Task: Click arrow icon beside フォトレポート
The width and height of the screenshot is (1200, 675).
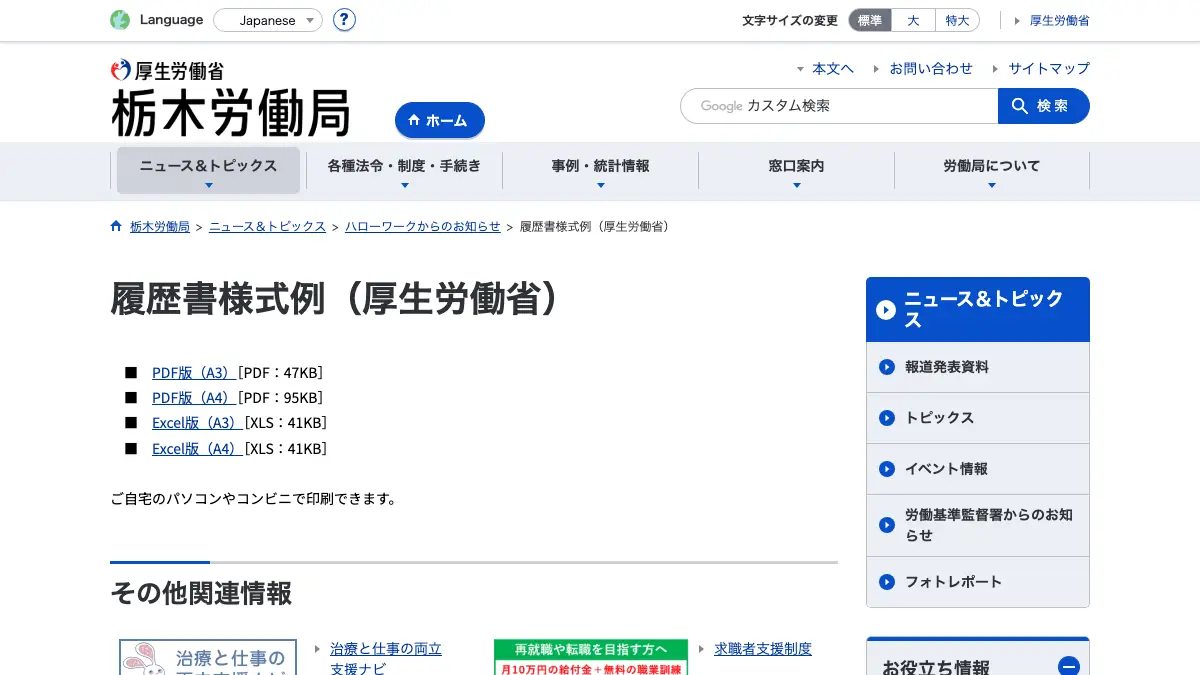Action: [886, 582]
